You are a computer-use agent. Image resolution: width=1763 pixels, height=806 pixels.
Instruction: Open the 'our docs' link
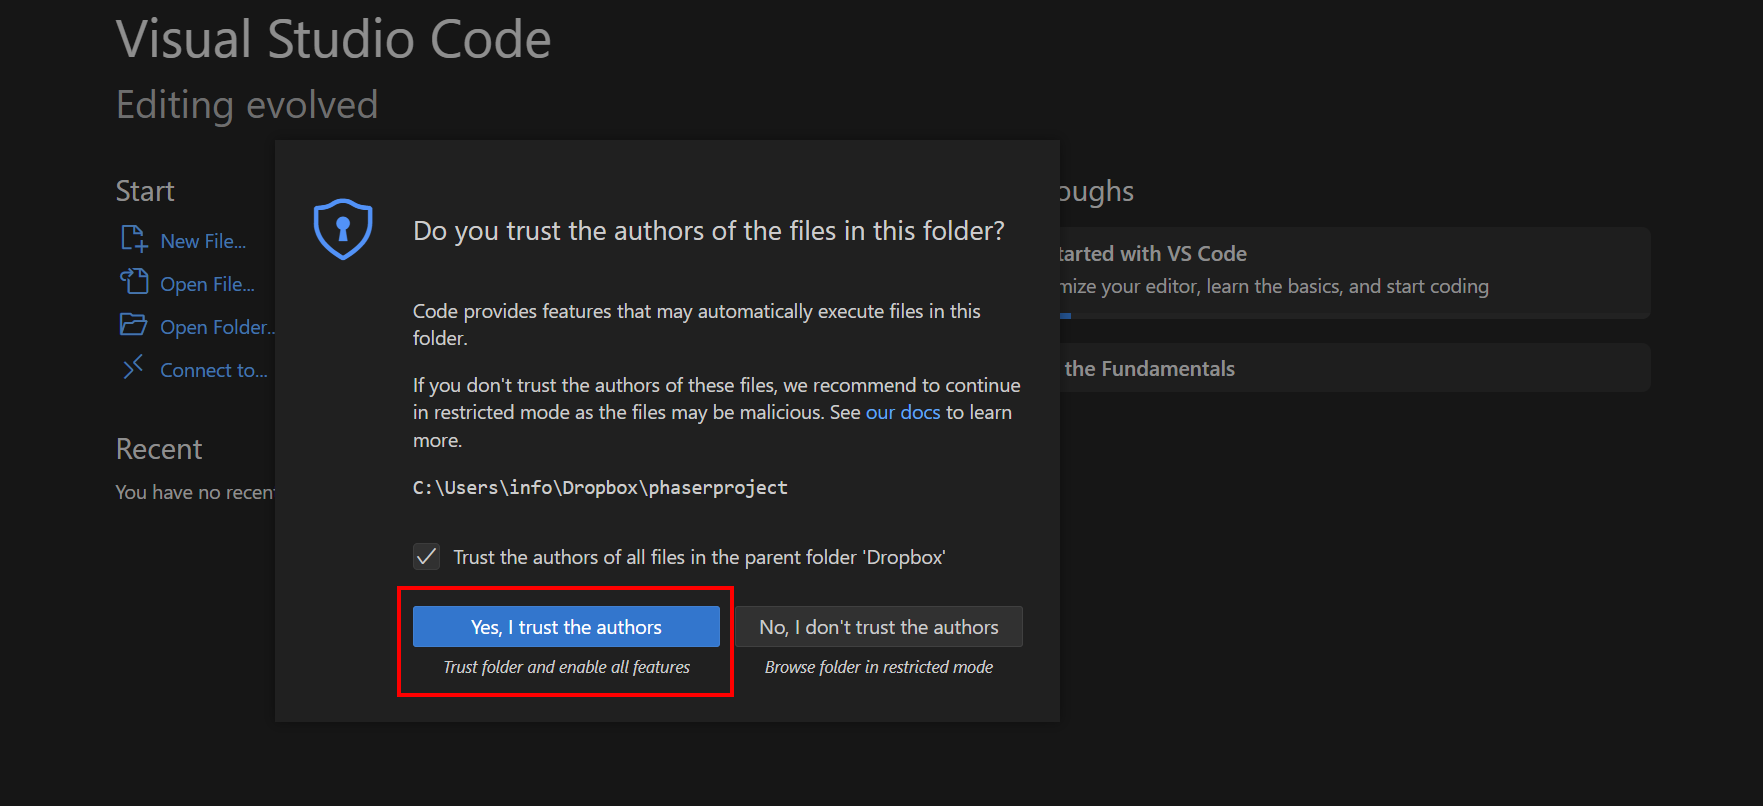pos(903,412)
